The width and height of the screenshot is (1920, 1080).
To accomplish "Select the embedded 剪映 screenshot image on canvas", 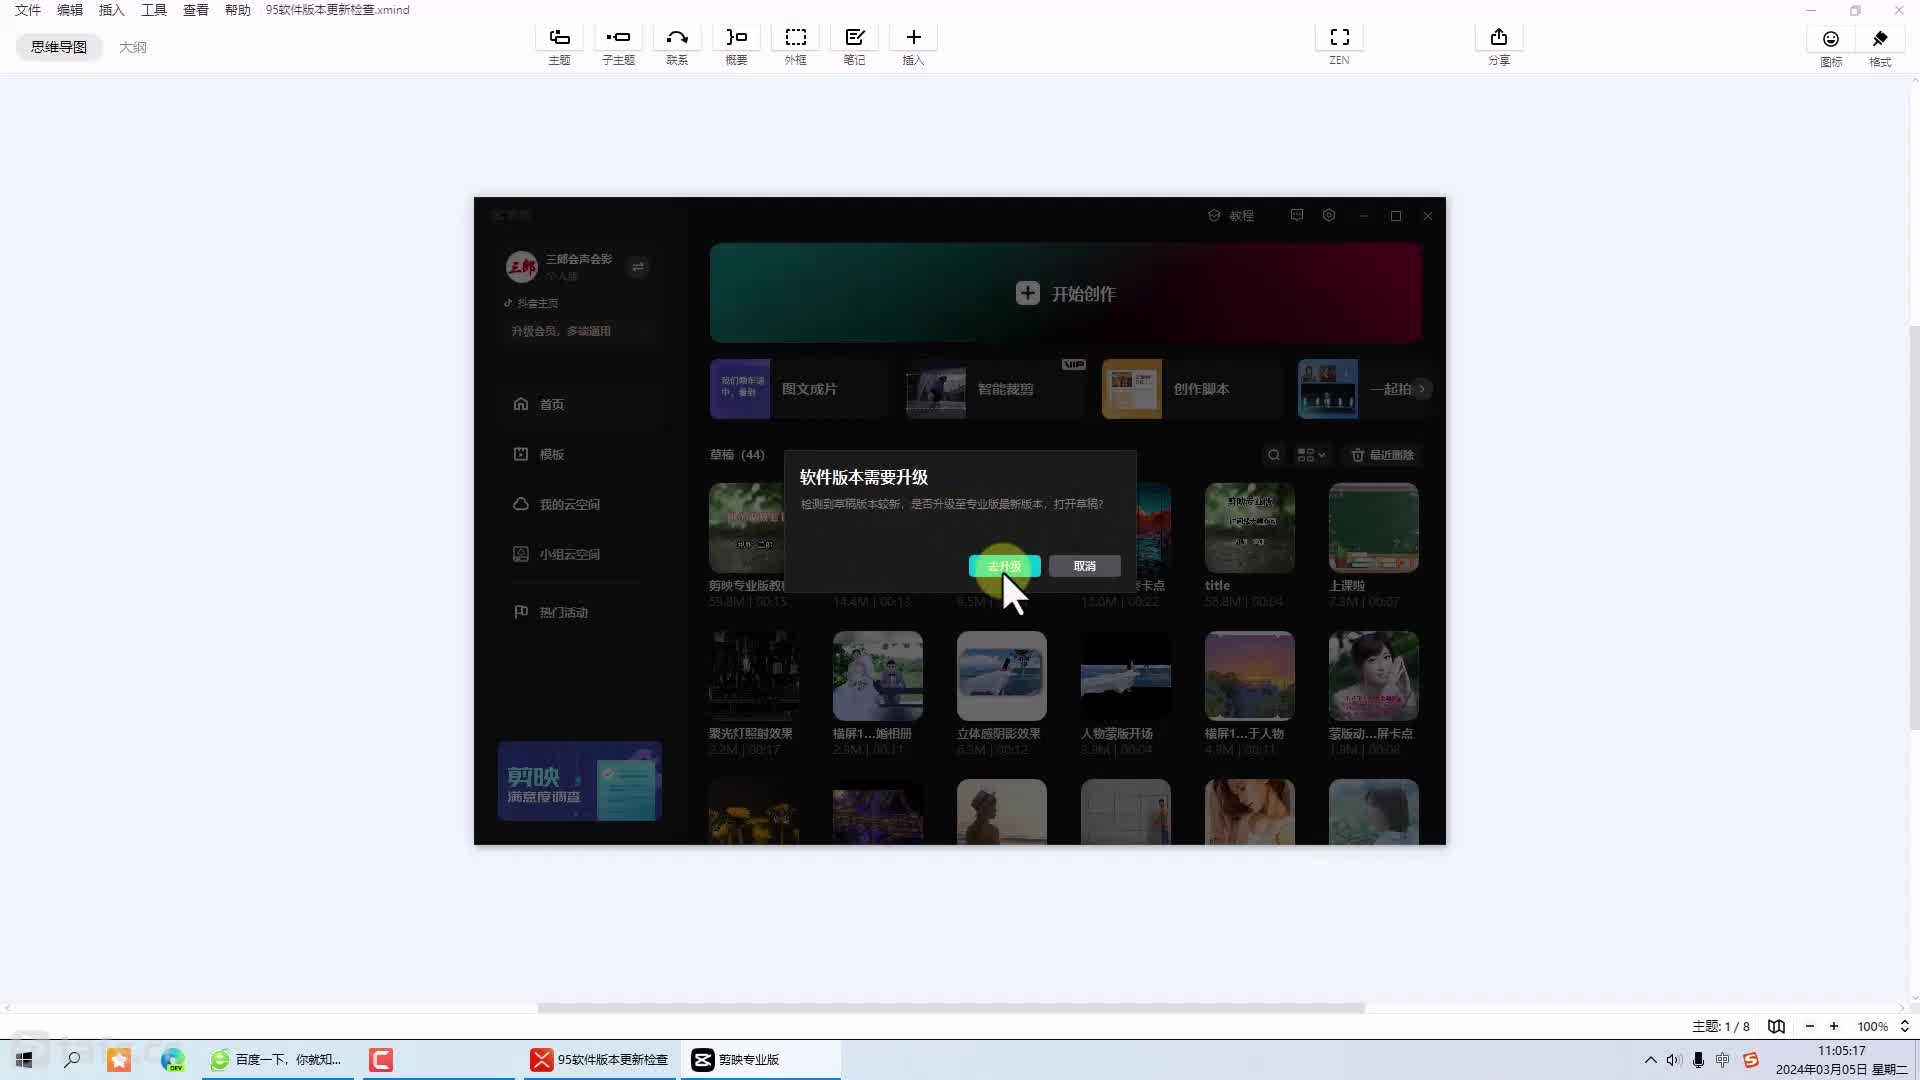I will click(959, 521).
